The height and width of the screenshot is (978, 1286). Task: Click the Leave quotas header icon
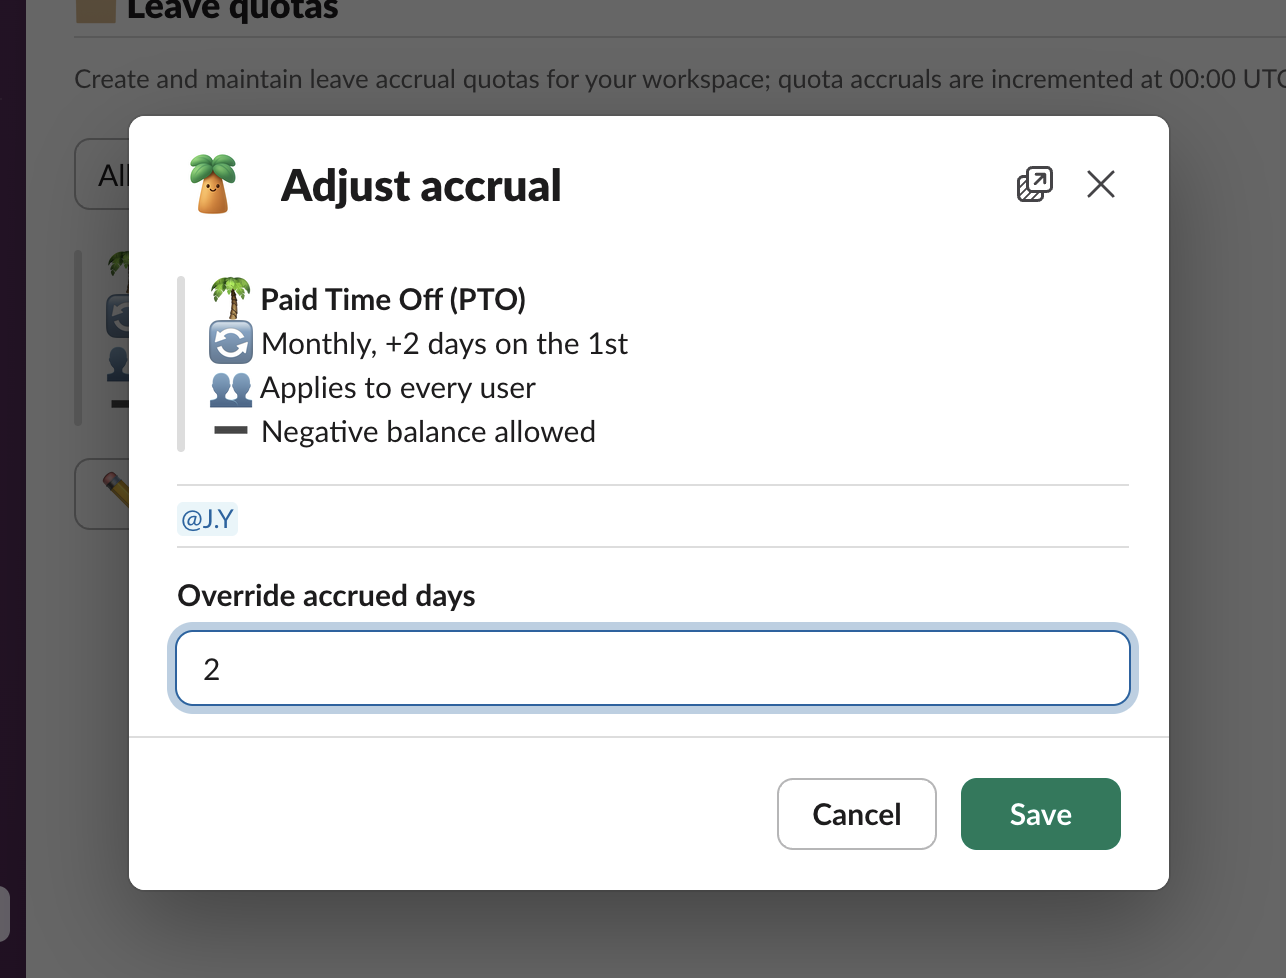pos(96,11)
